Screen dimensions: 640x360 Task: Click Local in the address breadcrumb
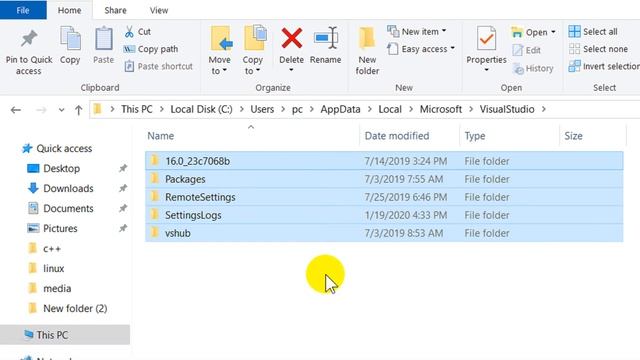[390, 109]
